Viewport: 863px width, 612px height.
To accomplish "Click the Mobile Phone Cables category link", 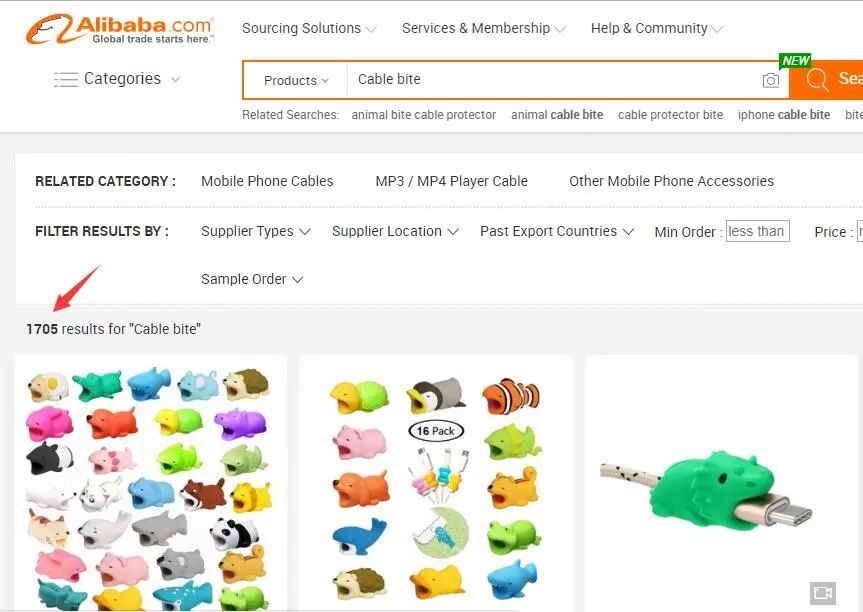I will [267, 181].
